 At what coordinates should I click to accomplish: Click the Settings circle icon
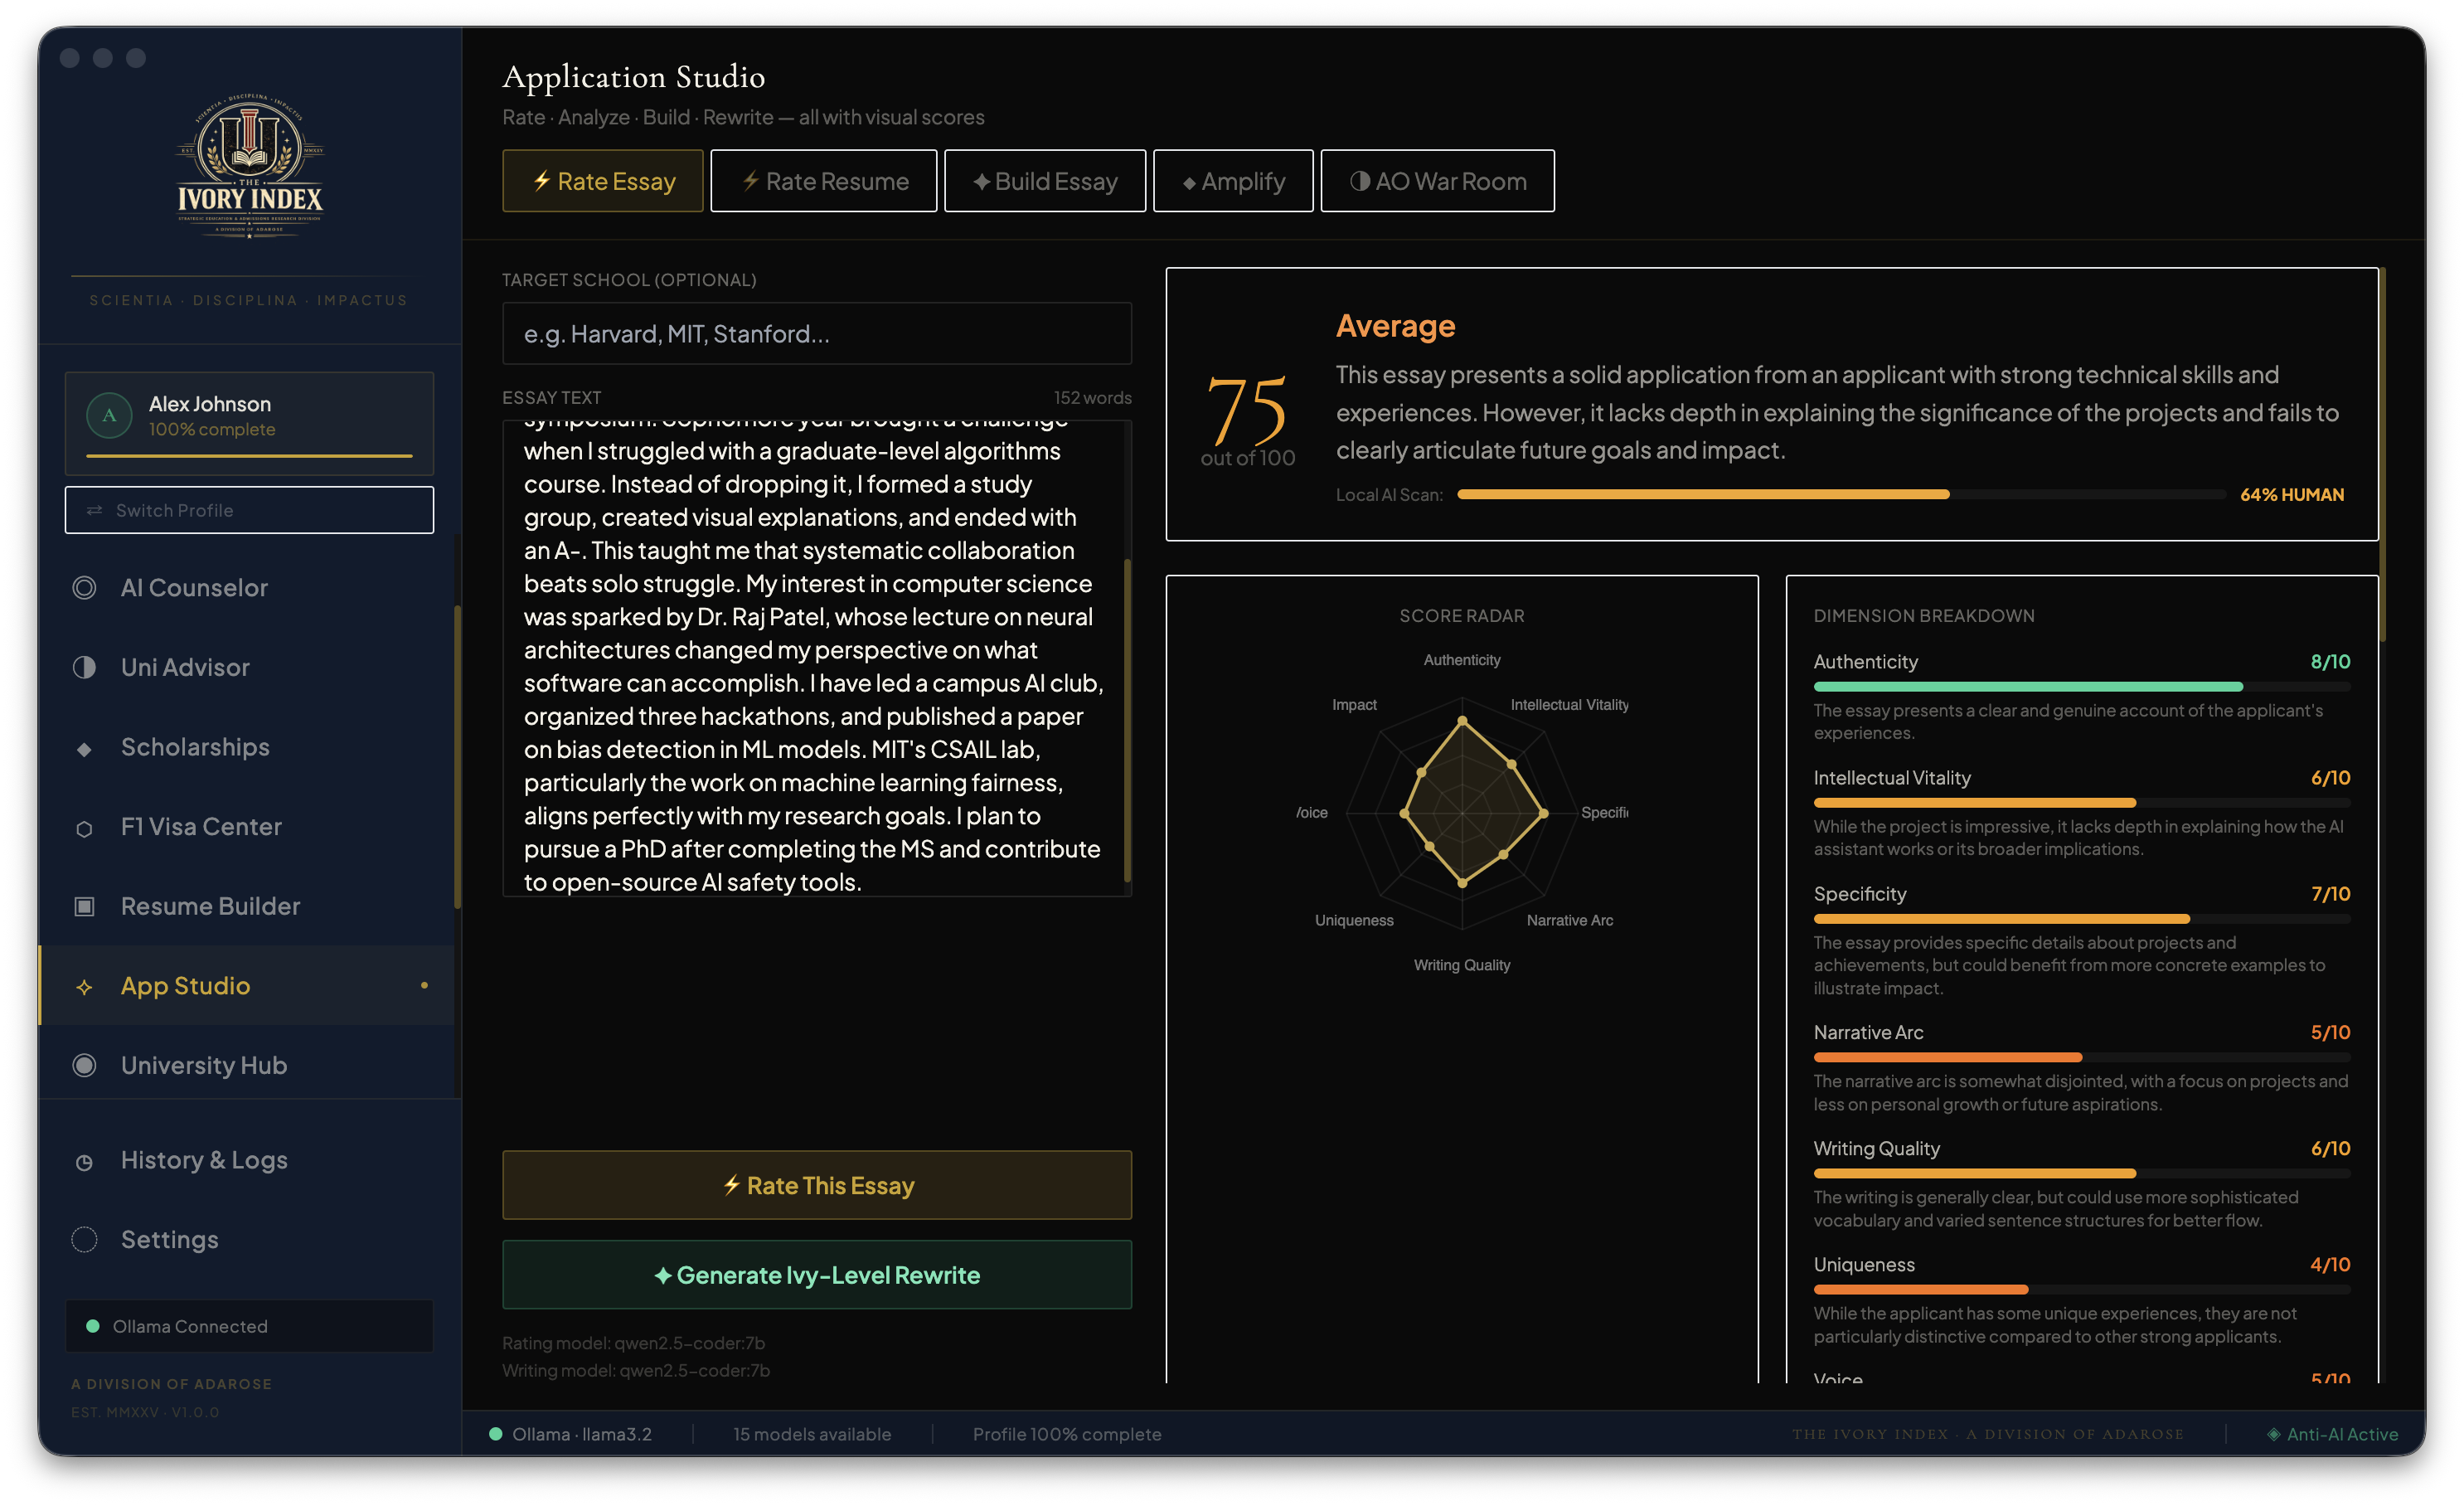pos(84,1239)
